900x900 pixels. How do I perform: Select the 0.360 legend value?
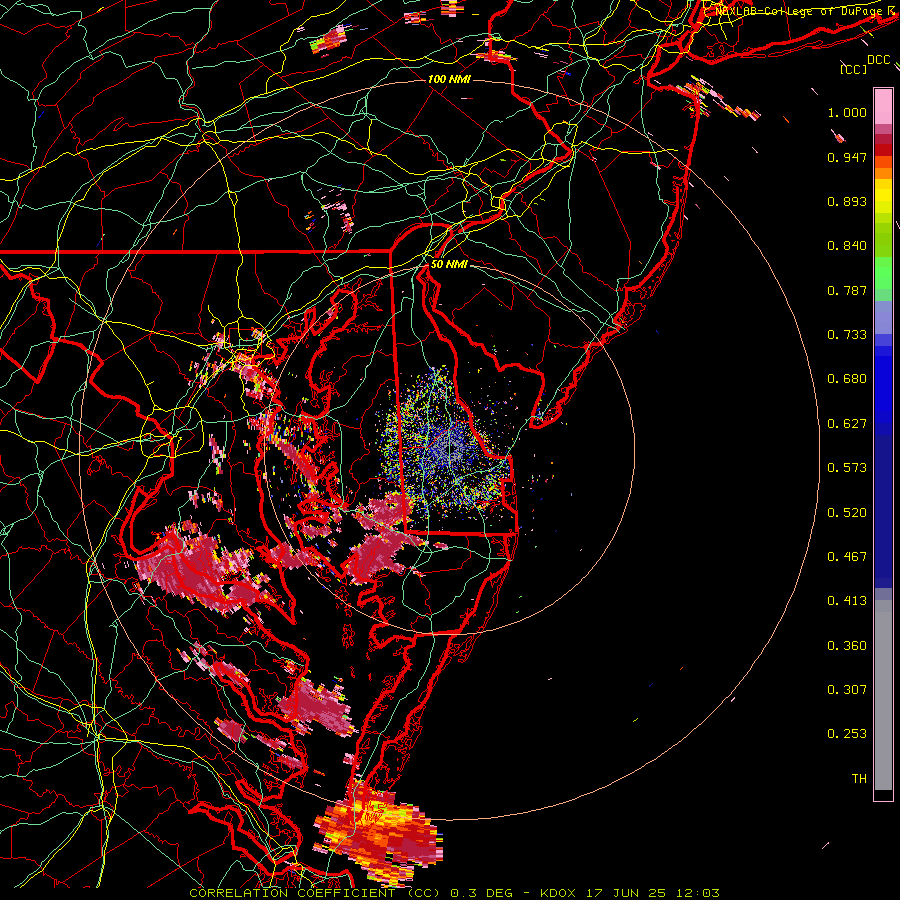847,646
